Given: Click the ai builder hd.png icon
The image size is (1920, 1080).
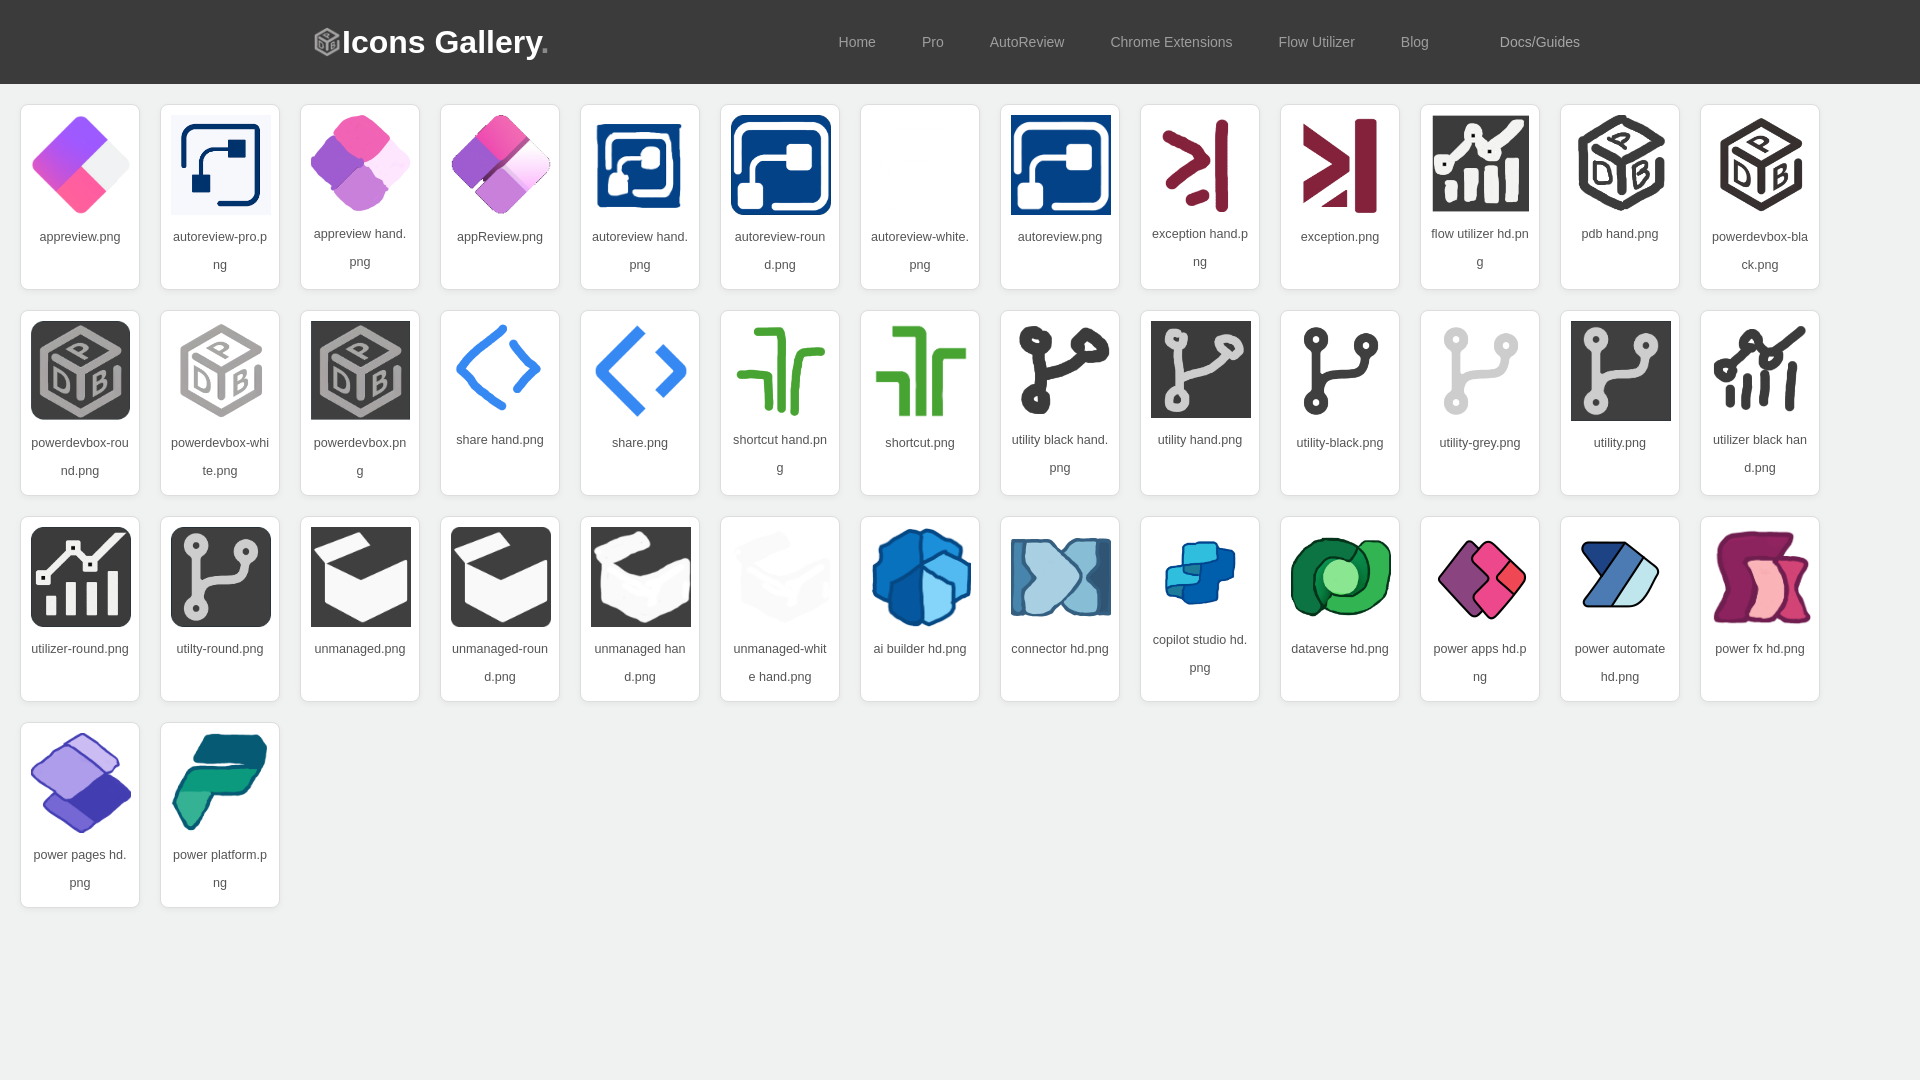Looking at the screenshot, I should click(x=920, y=577).
